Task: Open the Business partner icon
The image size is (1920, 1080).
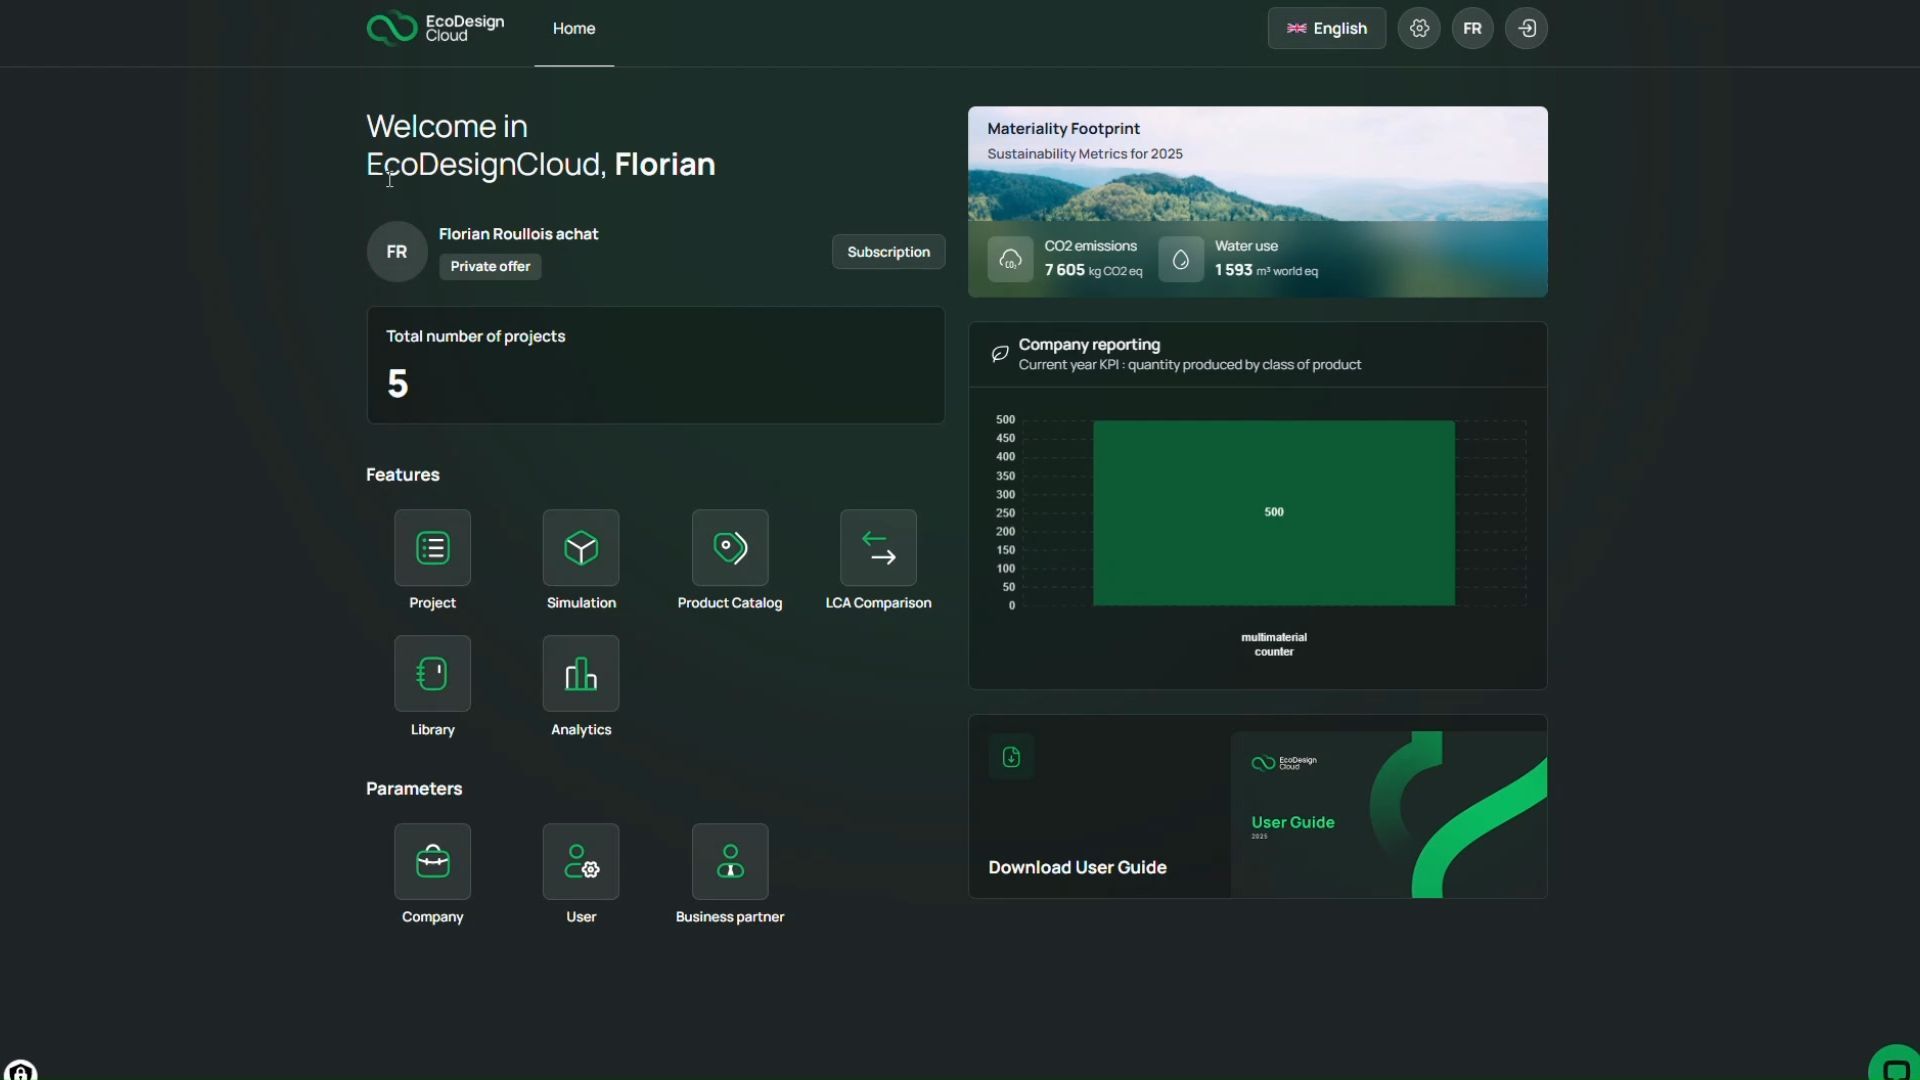Action: click(x=730, y=862)
